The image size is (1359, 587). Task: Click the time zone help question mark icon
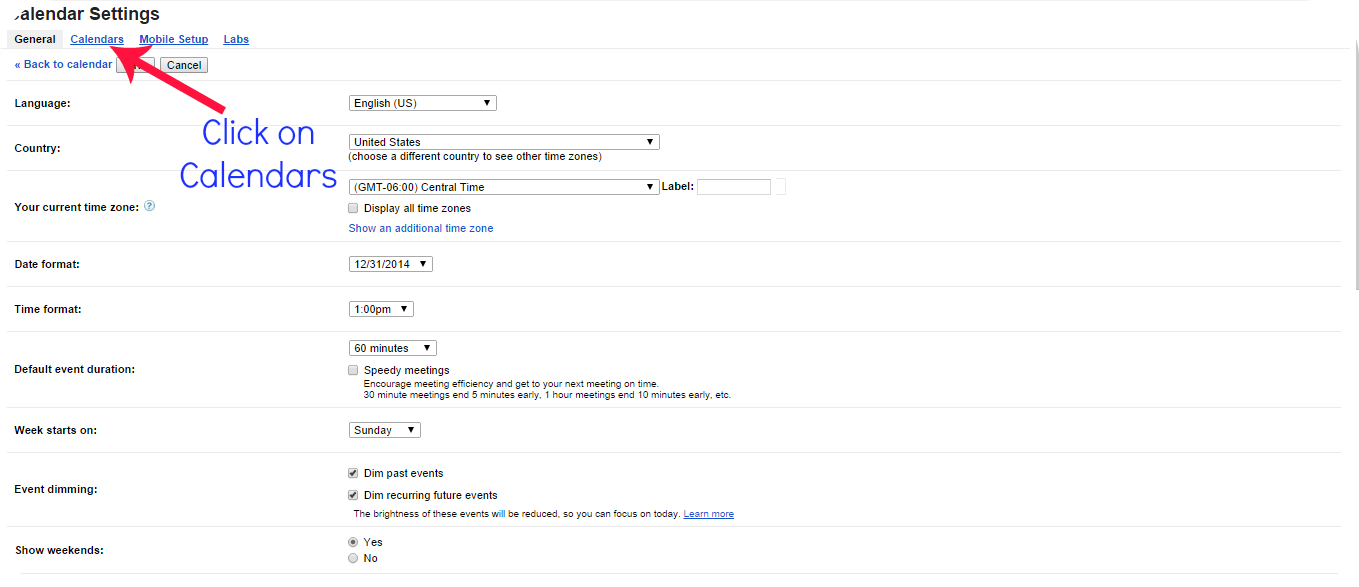149,206
